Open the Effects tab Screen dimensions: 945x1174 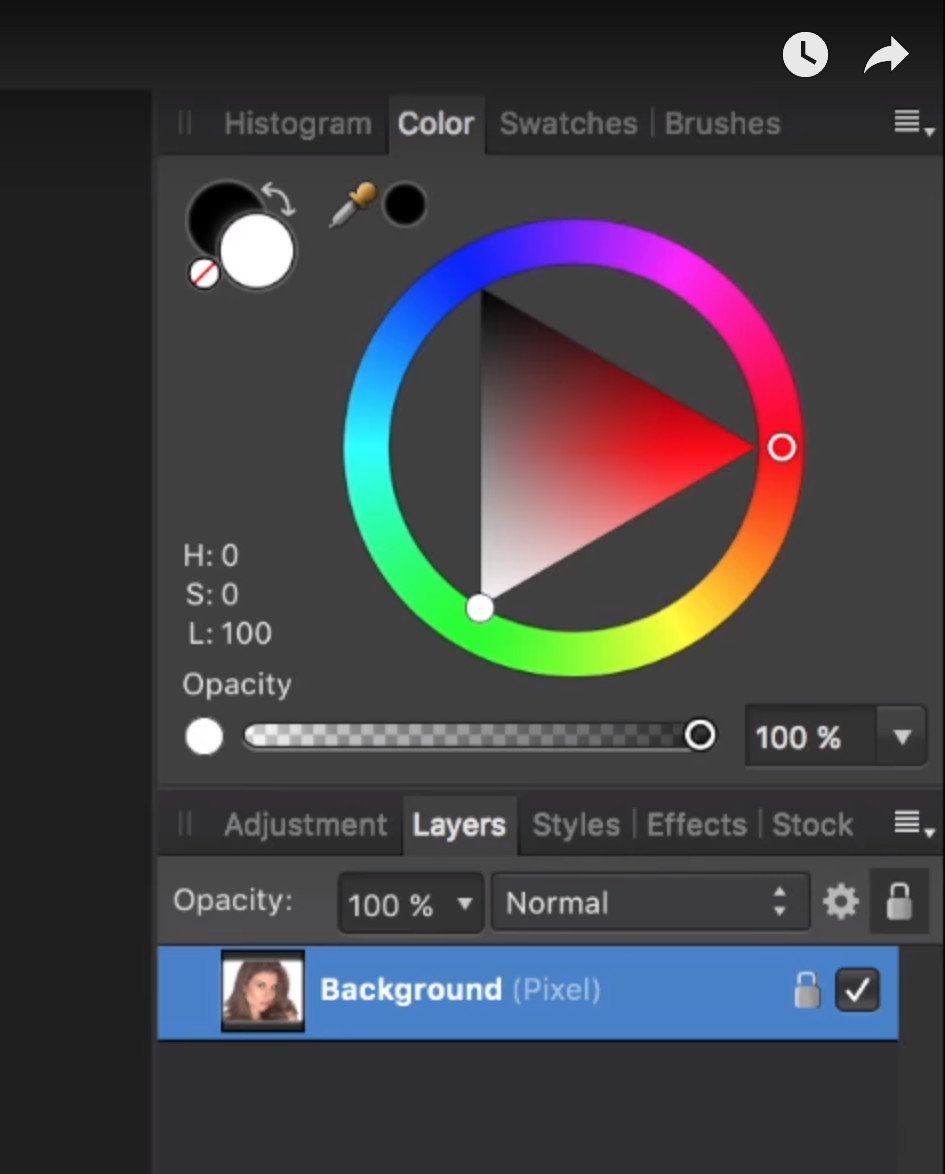click(696, 824)
